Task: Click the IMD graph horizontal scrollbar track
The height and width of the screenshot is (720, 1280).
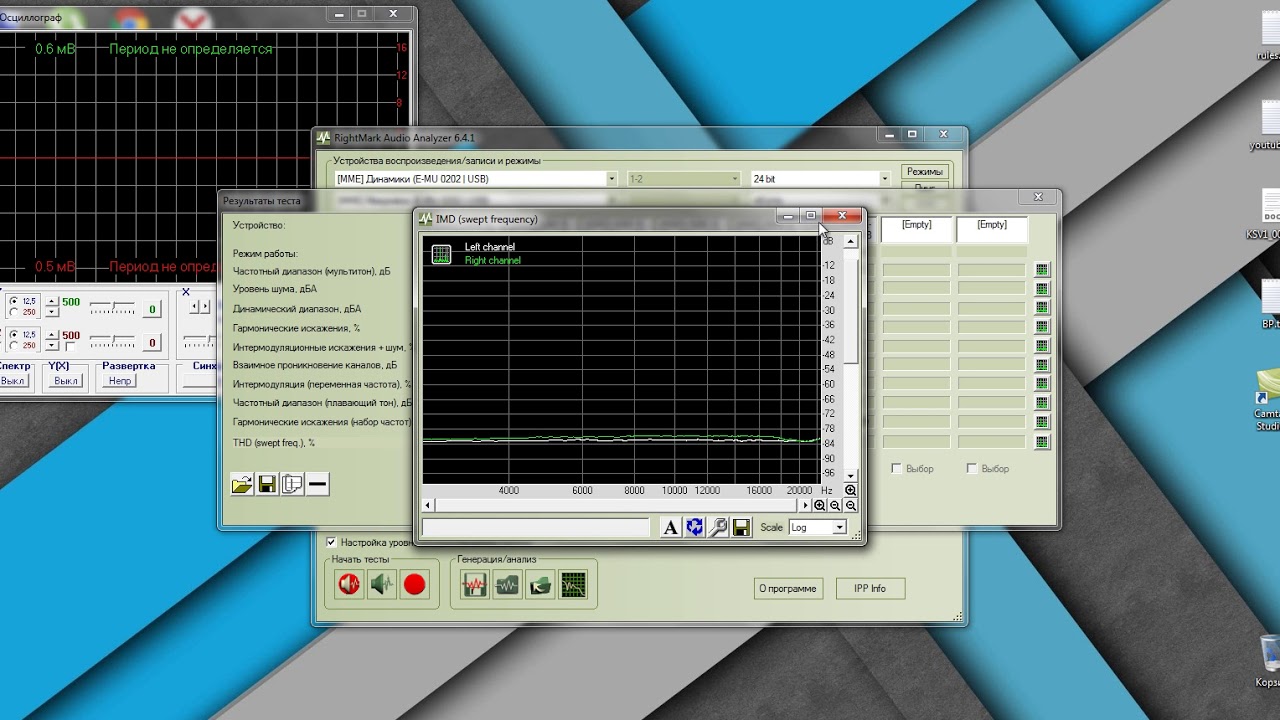Action: pyautogui.click(x=617, y=506)
